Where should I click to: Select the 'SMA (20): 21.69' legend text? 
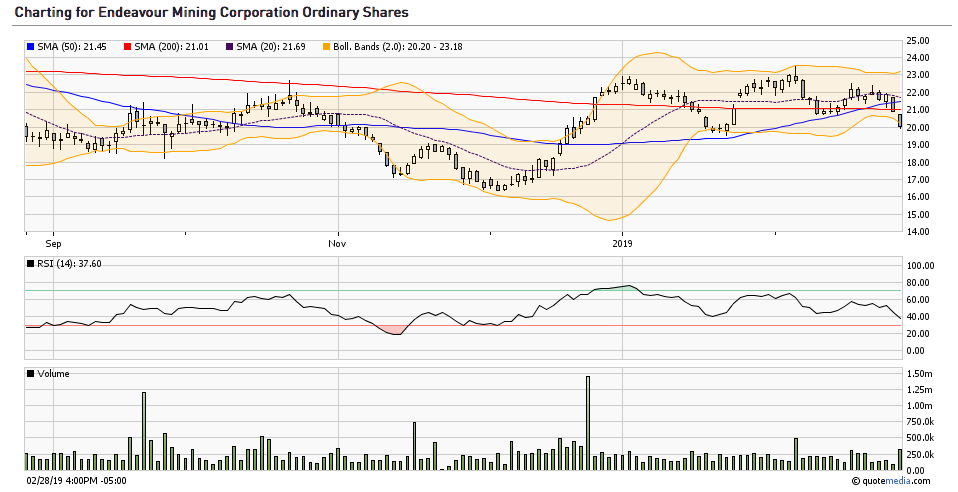point(271,46)
